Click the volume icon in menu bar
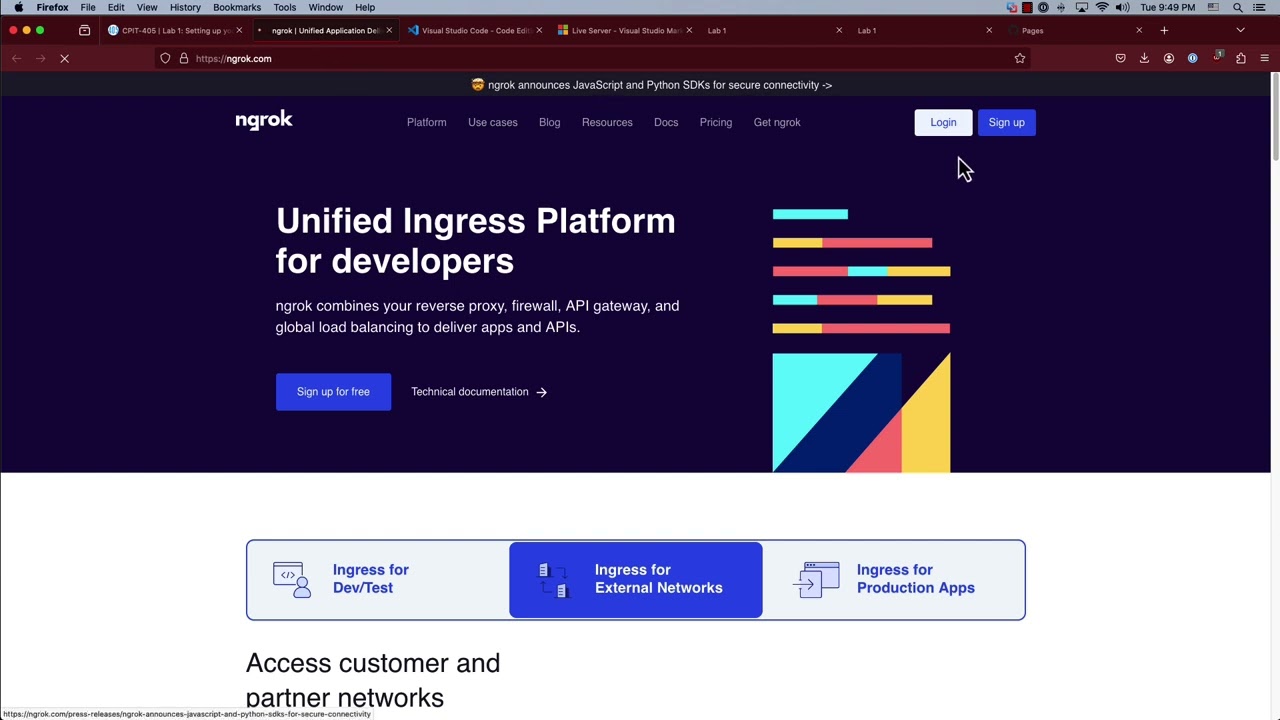Viewport: 1280px width, 720px height. 1122,8
